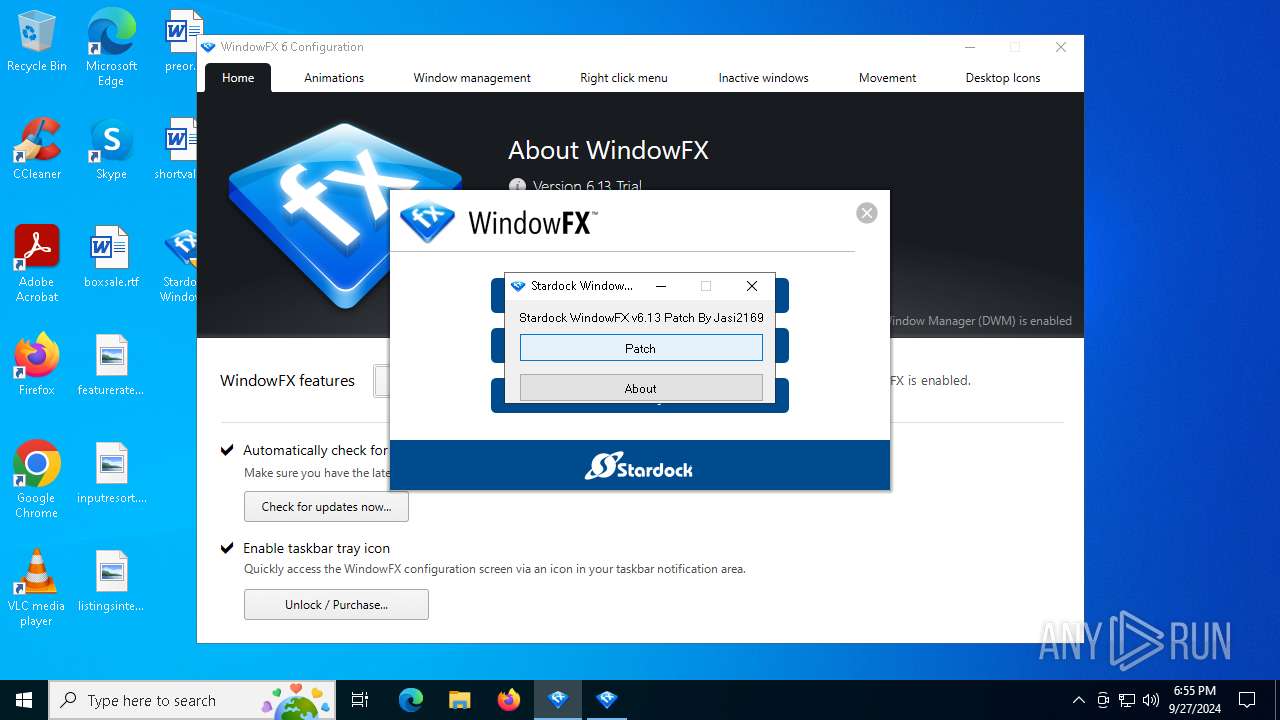
Task: Launch Google Chrome from the desktop
Action: coord(37,480)
